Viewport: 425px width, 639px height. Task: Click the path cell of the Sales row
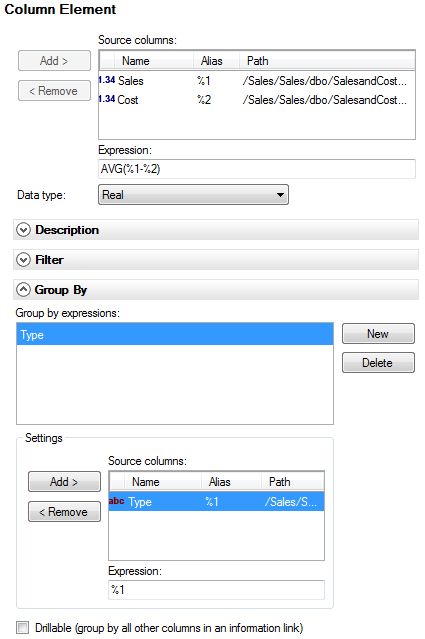pyautogui.click(x=325, y=81)
